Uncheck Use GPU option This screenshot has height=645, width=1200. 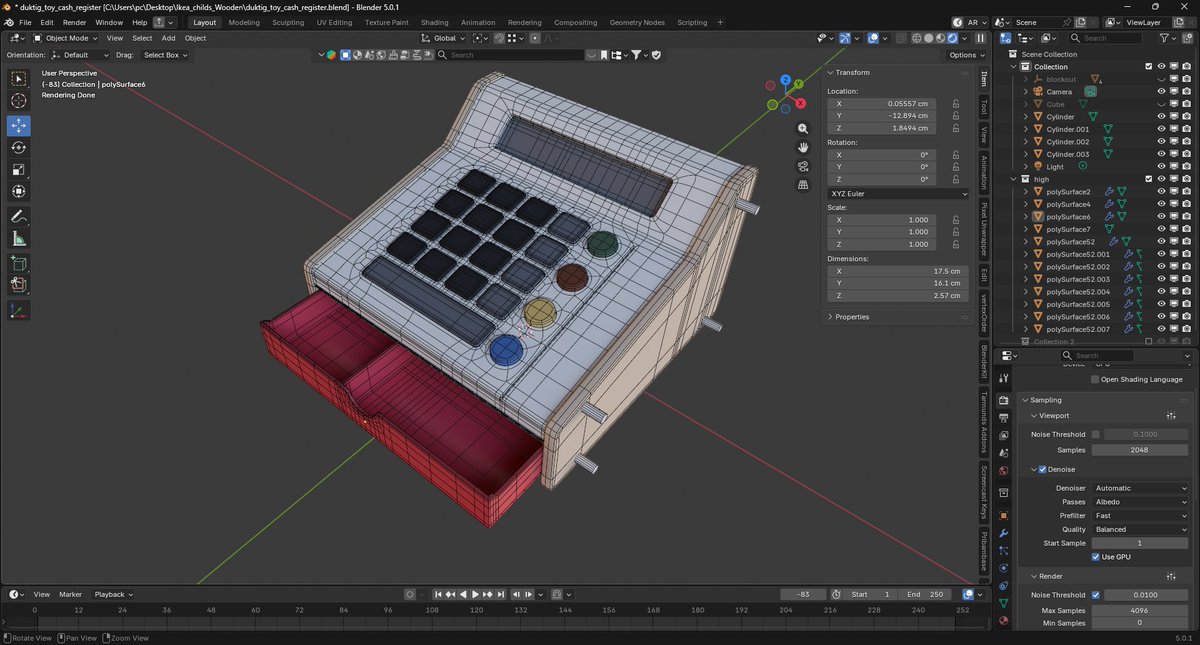(1095, 557)
